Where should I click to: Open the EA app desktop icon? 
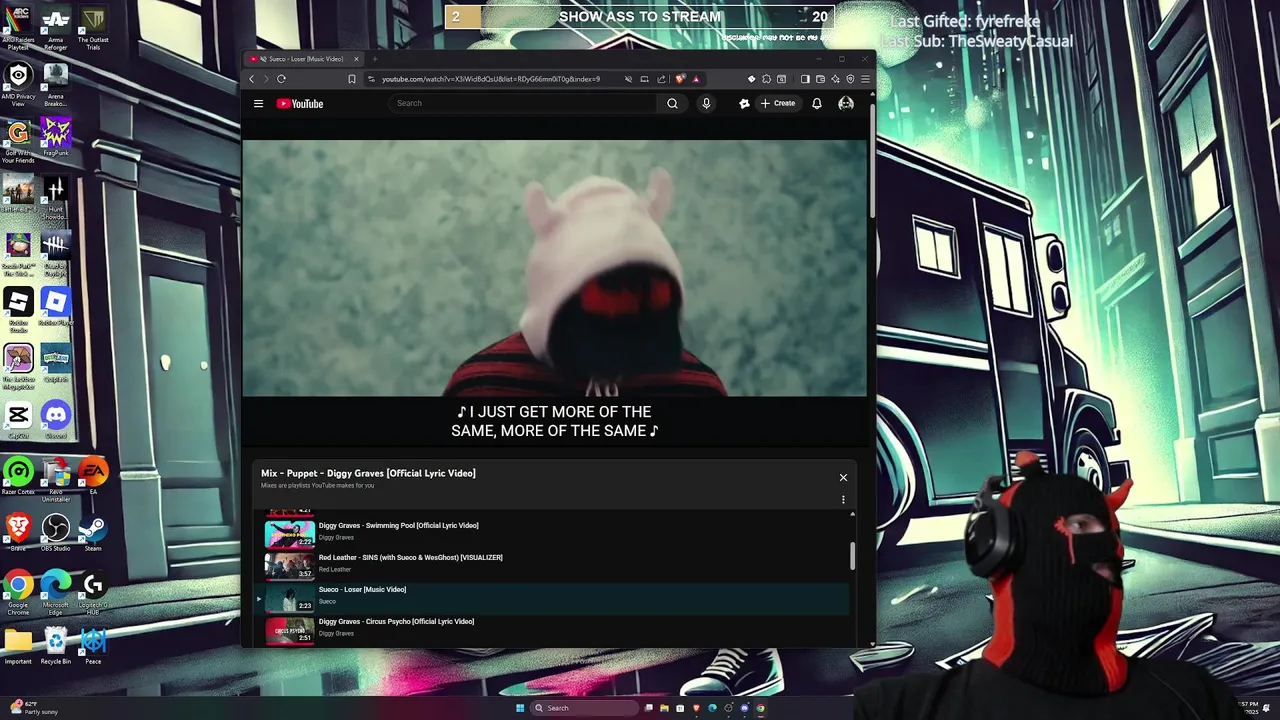[93, 476]
